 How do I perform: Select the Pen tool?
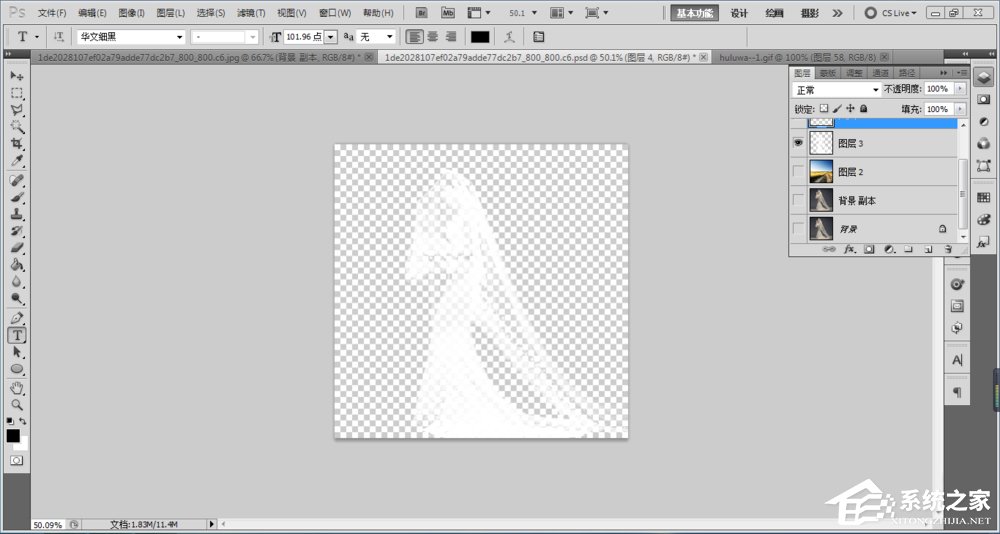coord(17,318)
